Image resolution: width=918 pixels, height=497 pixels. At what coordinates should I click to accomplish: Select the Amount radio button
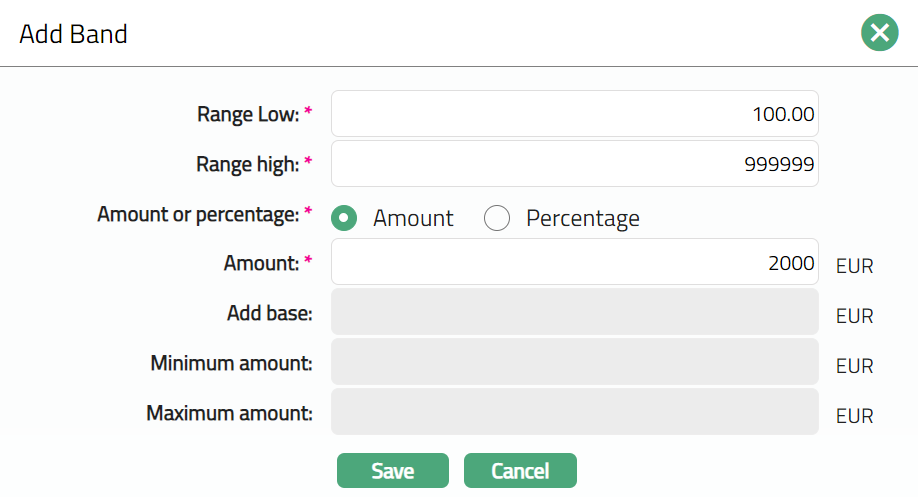click(x=345, y=218)
